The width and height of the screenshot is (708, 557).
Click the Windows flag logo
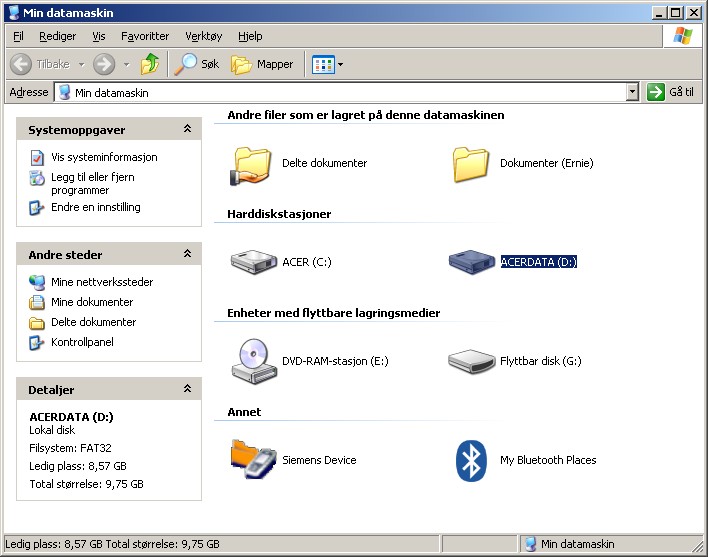(x=682, y=36)
